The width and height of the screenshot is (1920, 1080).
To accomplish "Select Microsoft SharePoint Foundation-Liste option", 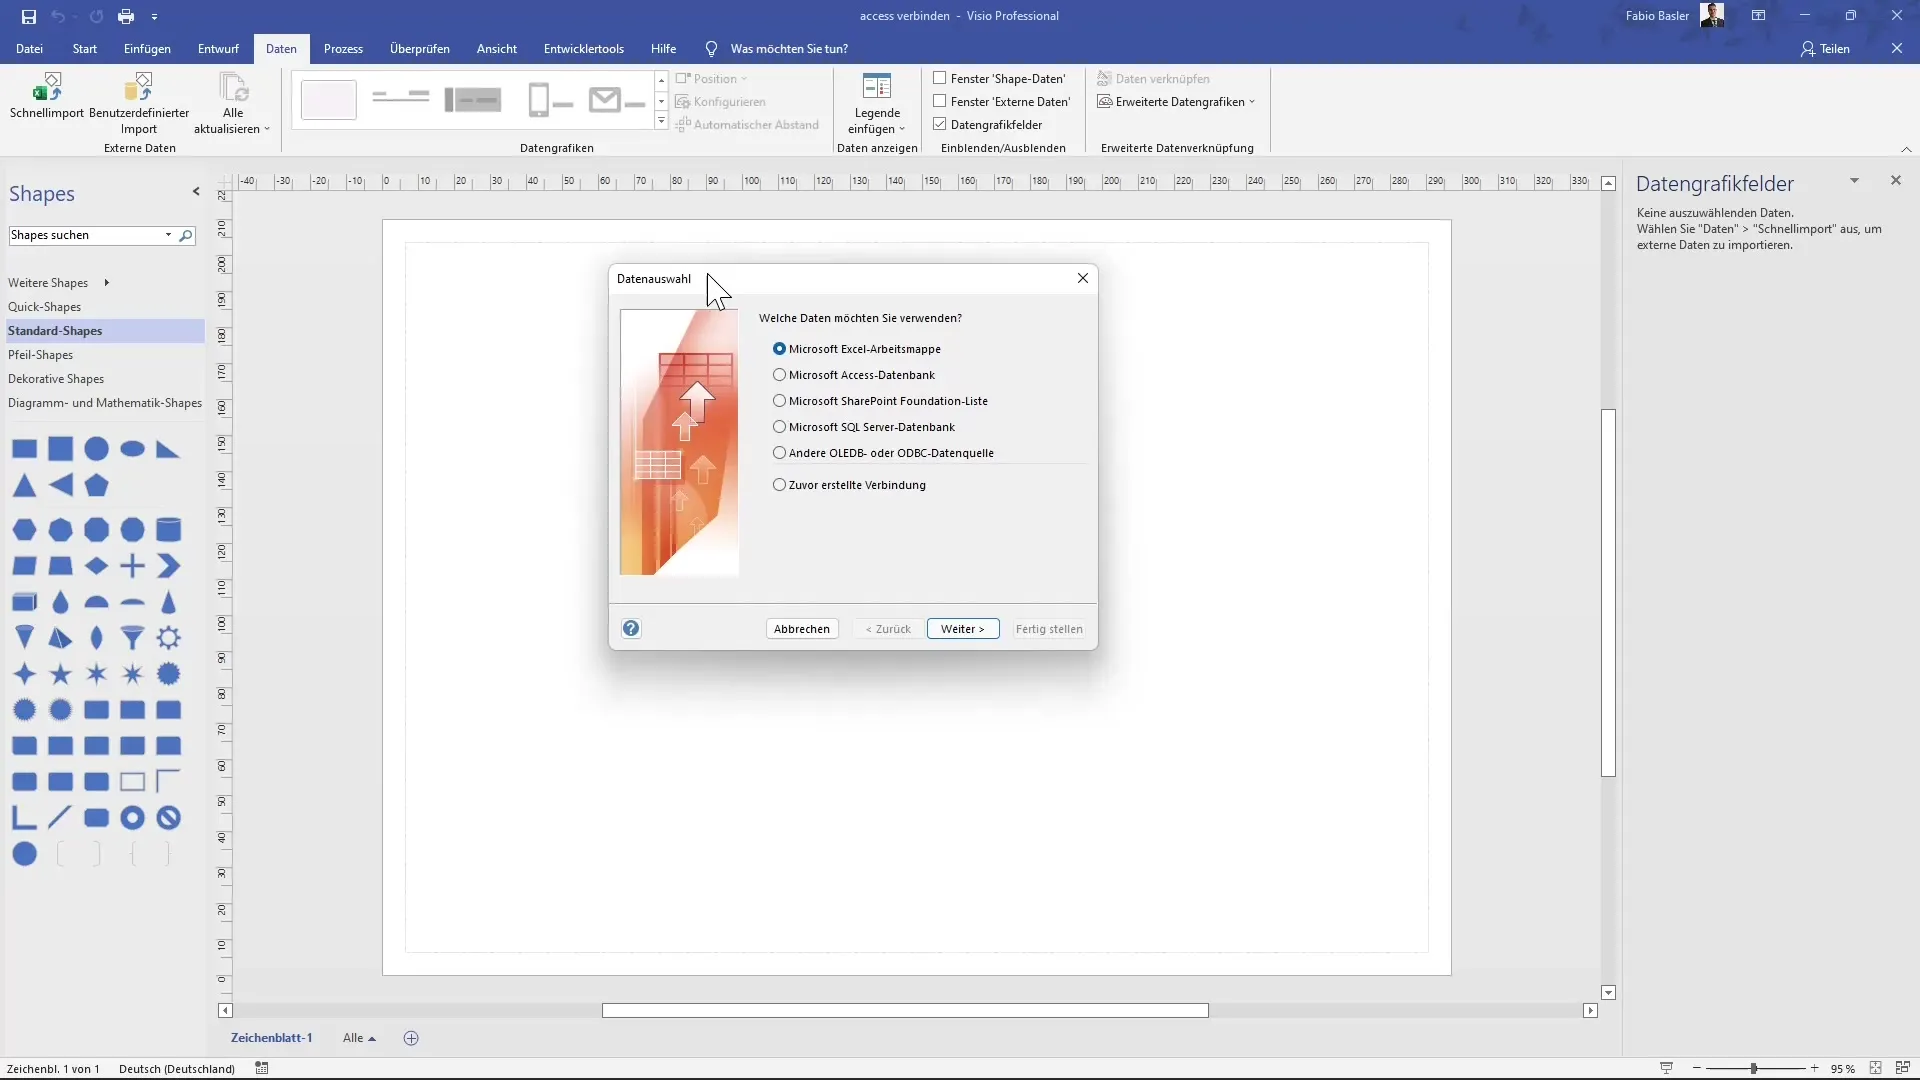I will [x=880, y=401].
